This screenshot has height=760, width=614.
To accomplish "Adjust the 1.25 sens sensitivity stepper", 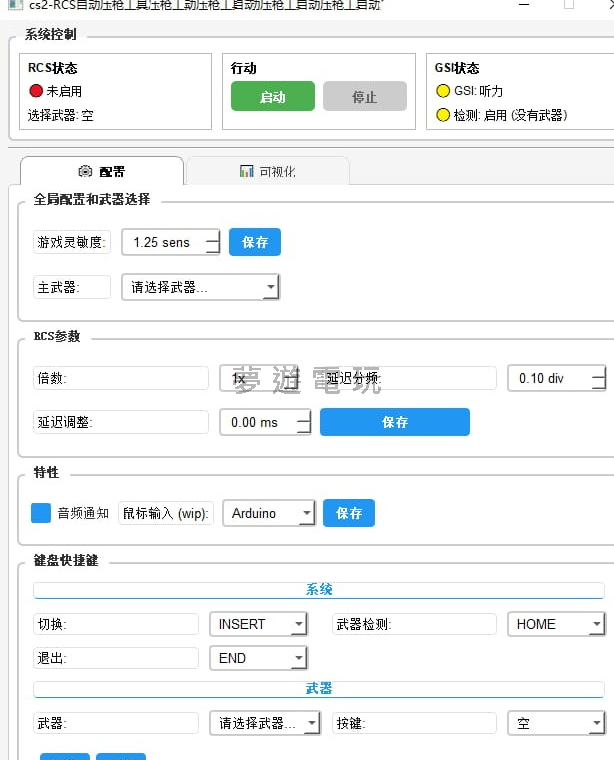I will click(211, 242).
